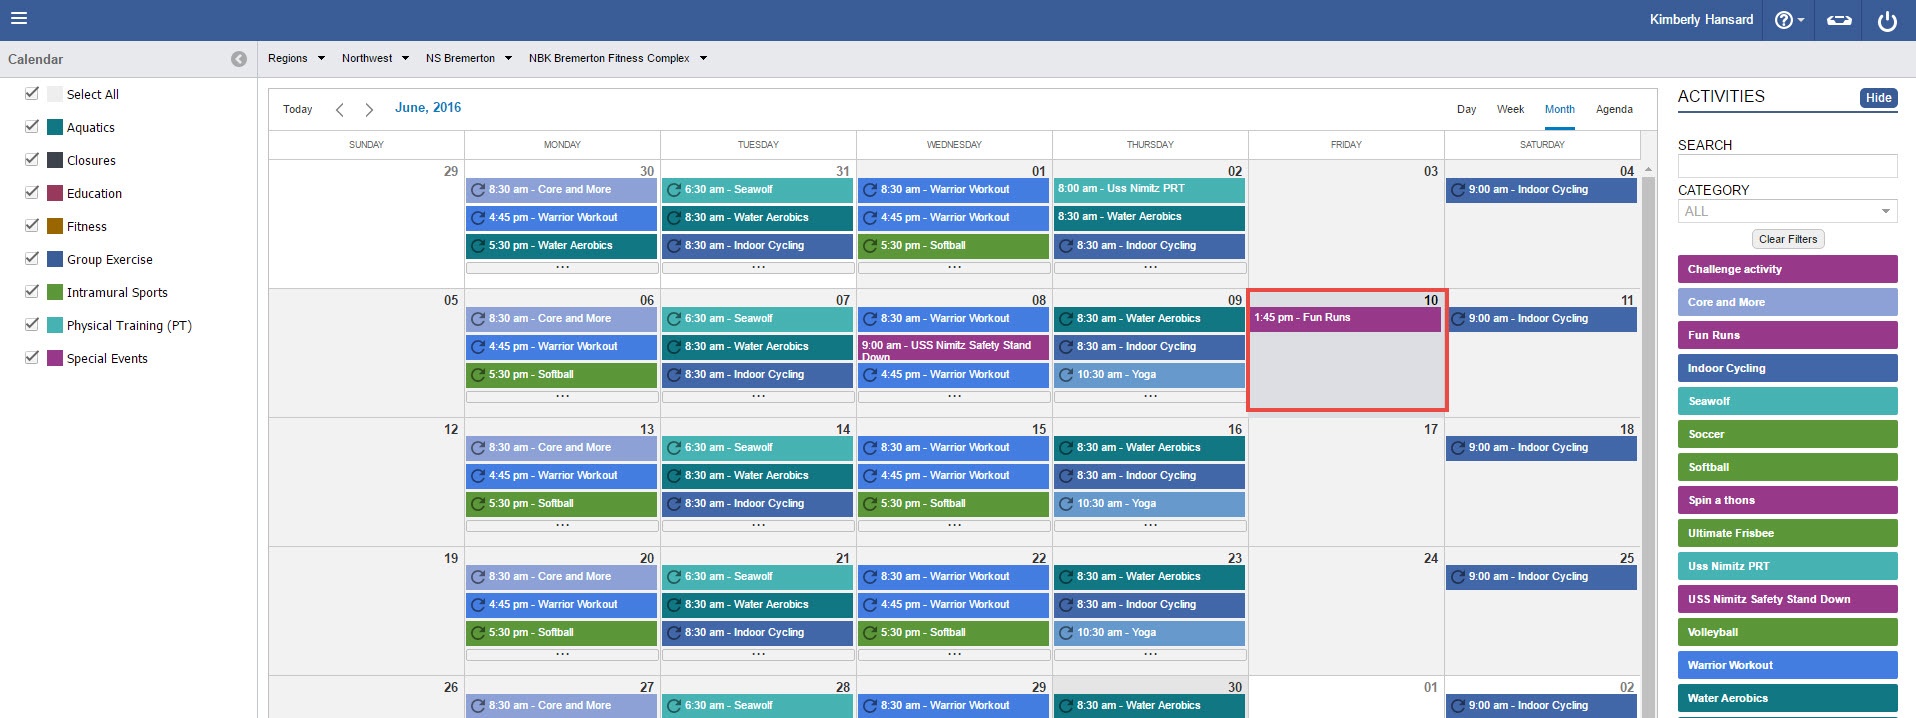Viewport: 1916px width, 718px height.
Task: Open the hamburger menu icon
Action: click(x=19, y=18)
